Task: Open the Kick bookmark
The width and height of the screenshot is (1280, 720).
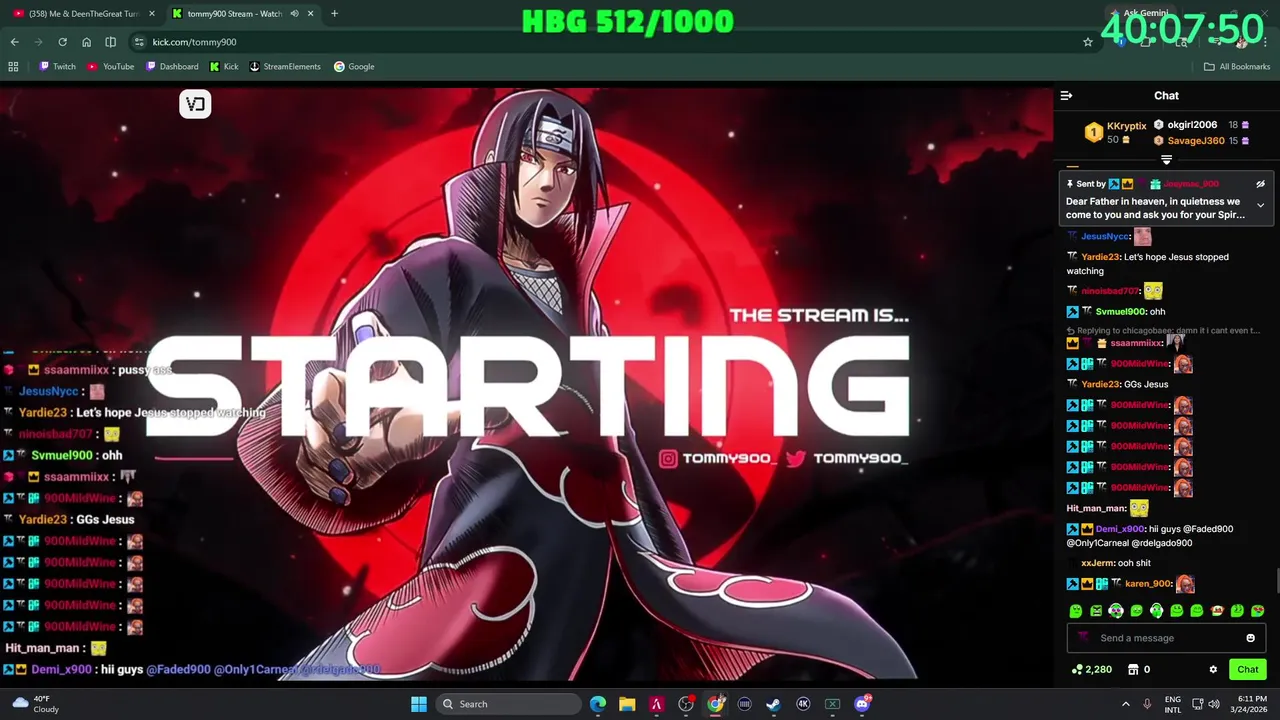Action: (x=224, y=67)
